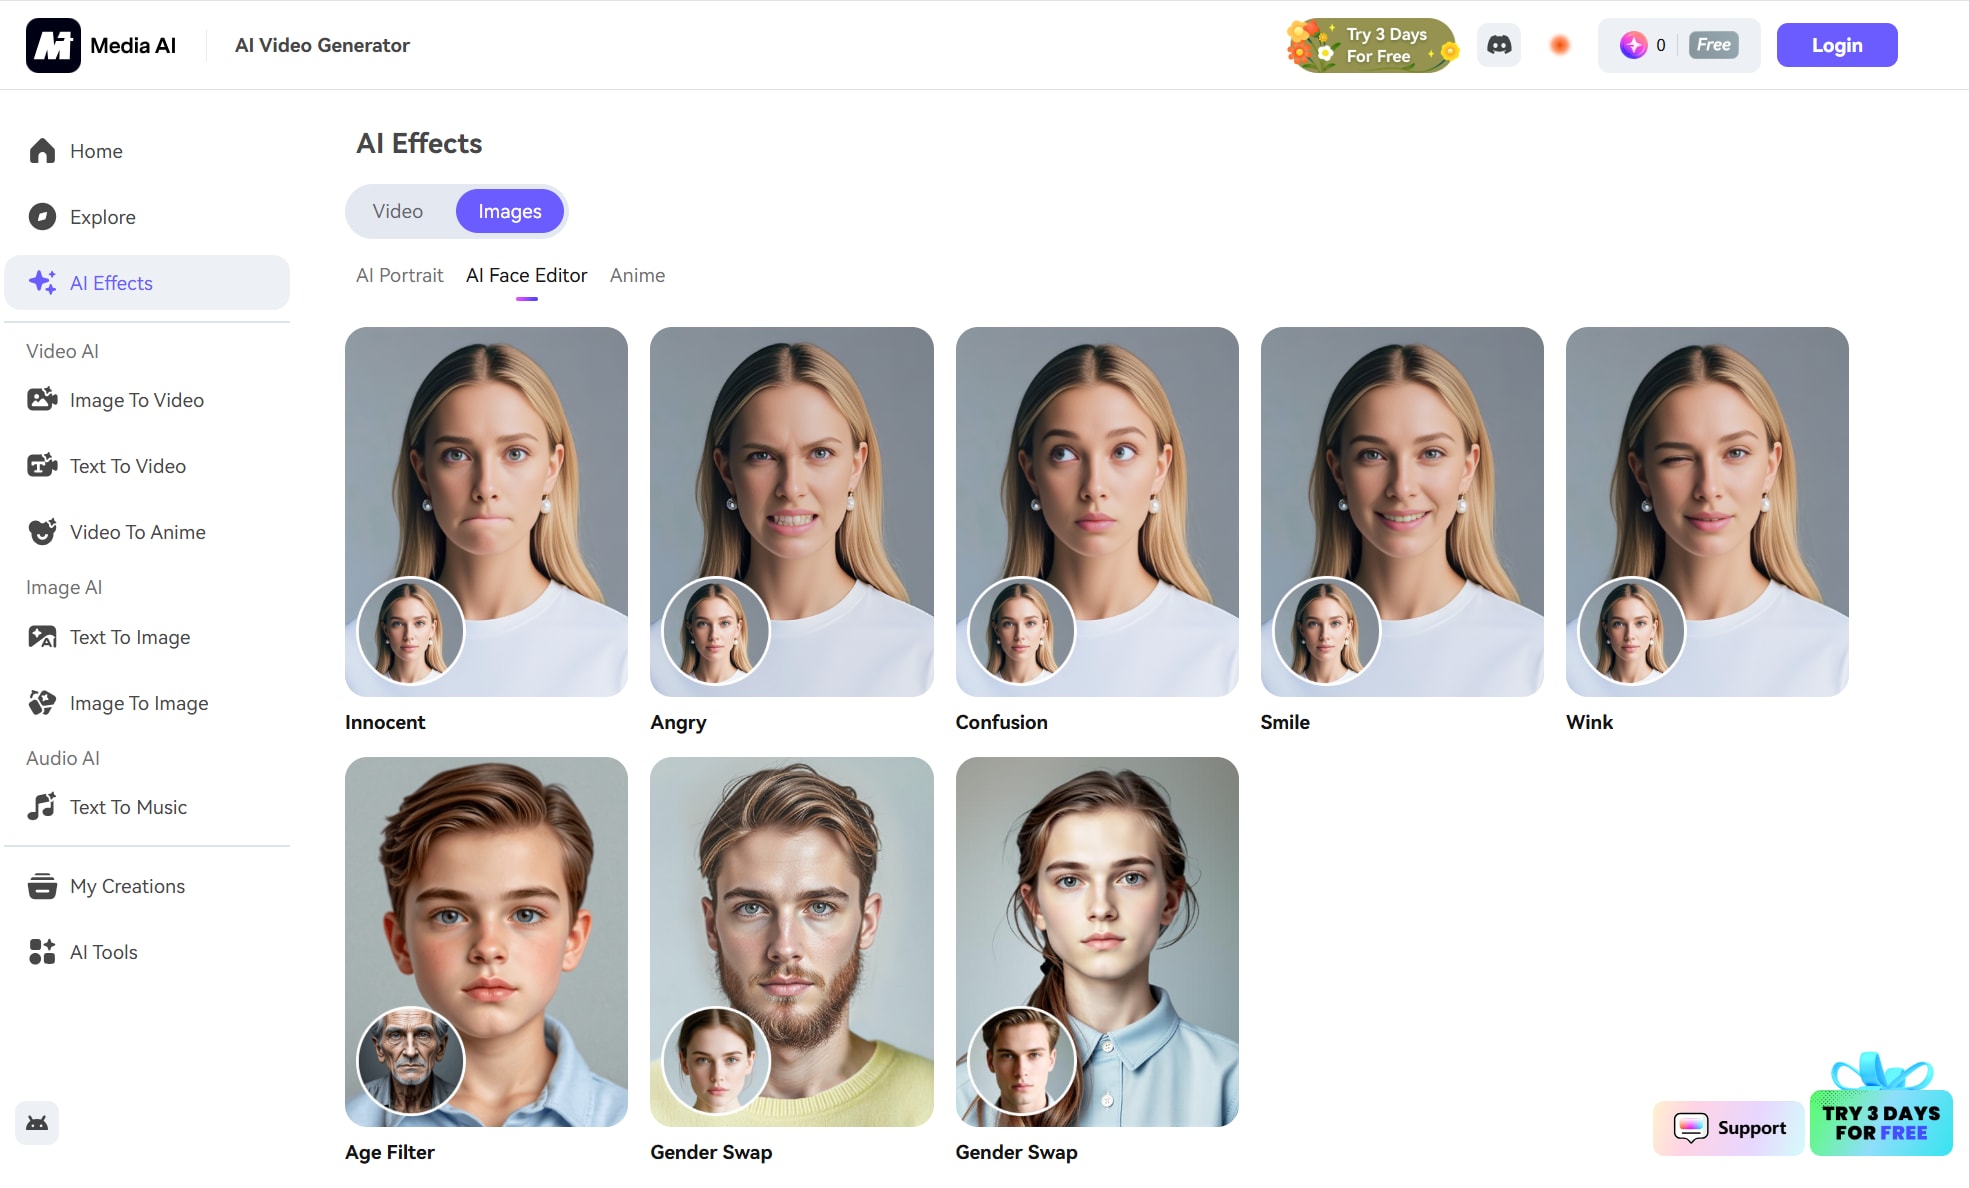Click the Support chat bubble icon
The width and height of the screenshot is (1969, 1188).
pos(1691,1128)
